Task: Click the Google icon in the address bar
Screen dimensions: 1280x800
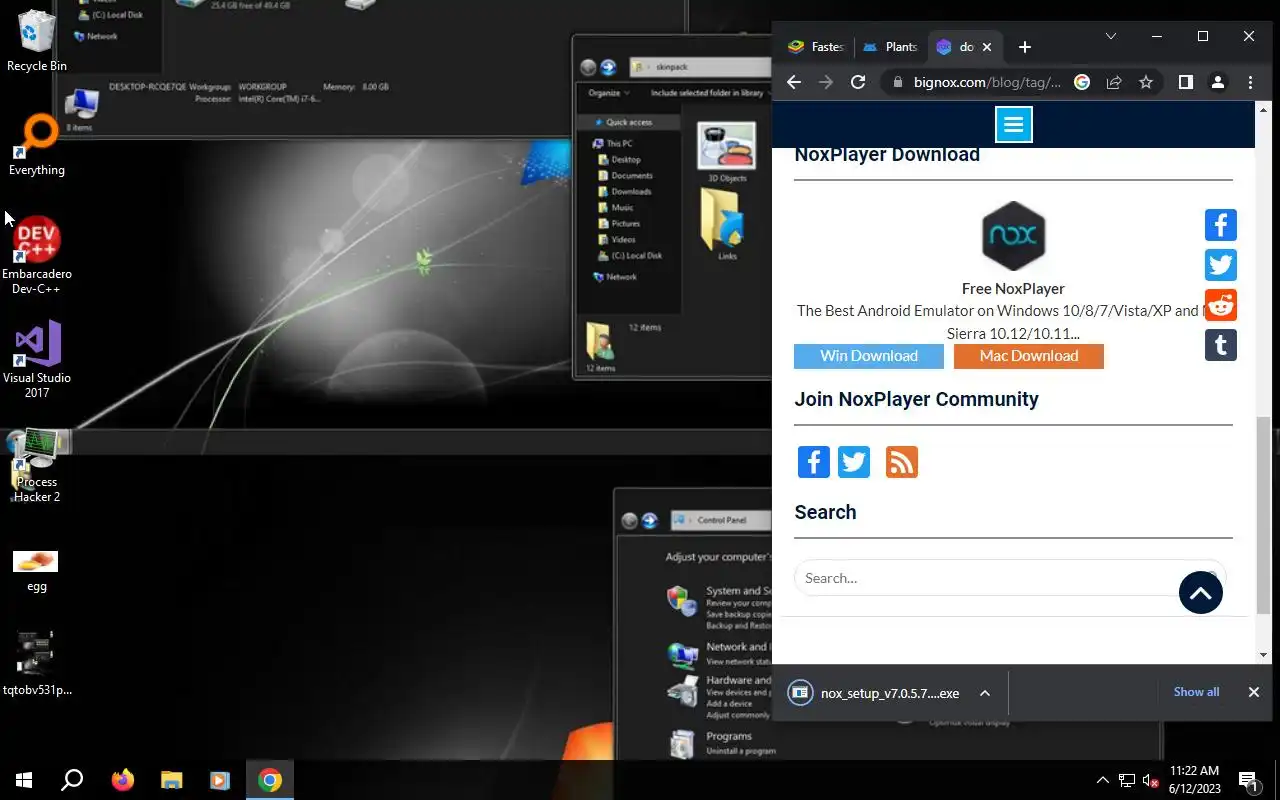Action: (1082, 83)
